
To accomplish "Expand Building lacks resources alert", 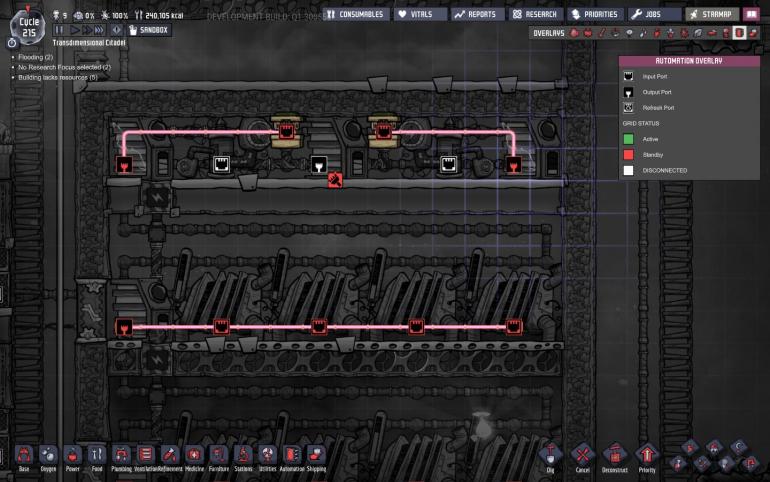I will [x=57, y=77].
